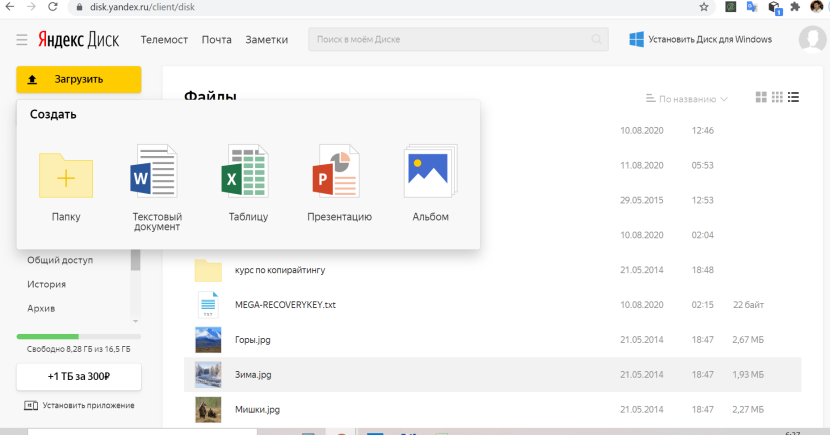
Task: Click the storage usage progress bar
Action: pyautogui.click(x=79, y=336)
